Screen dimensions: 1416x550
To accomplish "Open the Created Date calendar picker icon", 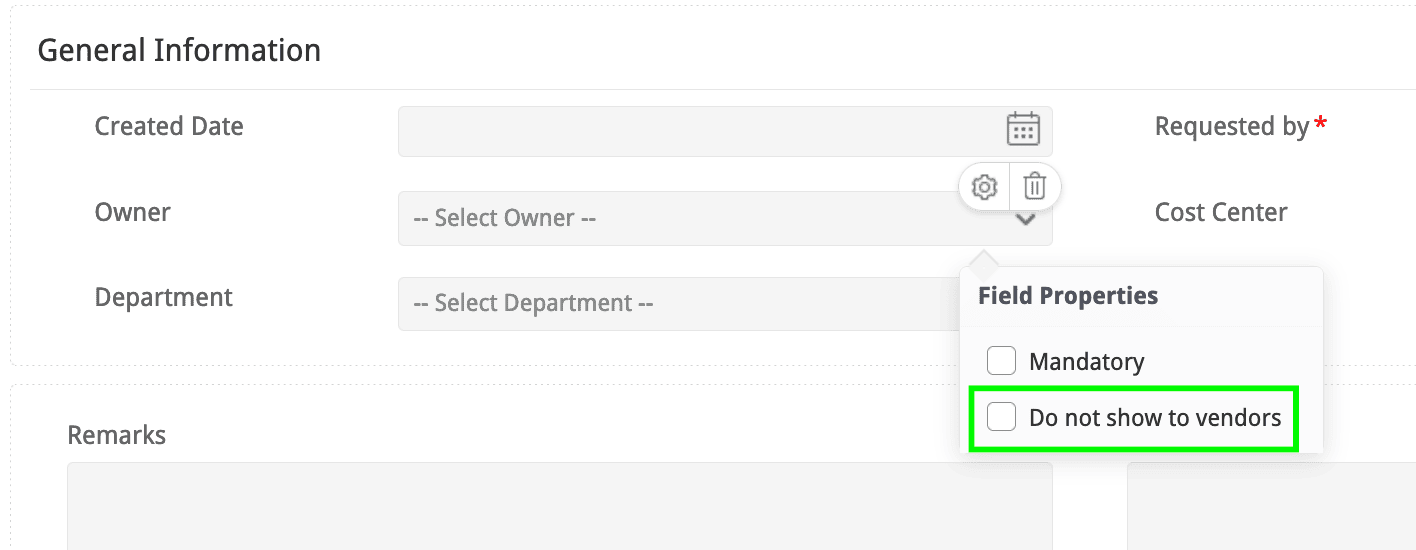I will tap(1022, 130).
